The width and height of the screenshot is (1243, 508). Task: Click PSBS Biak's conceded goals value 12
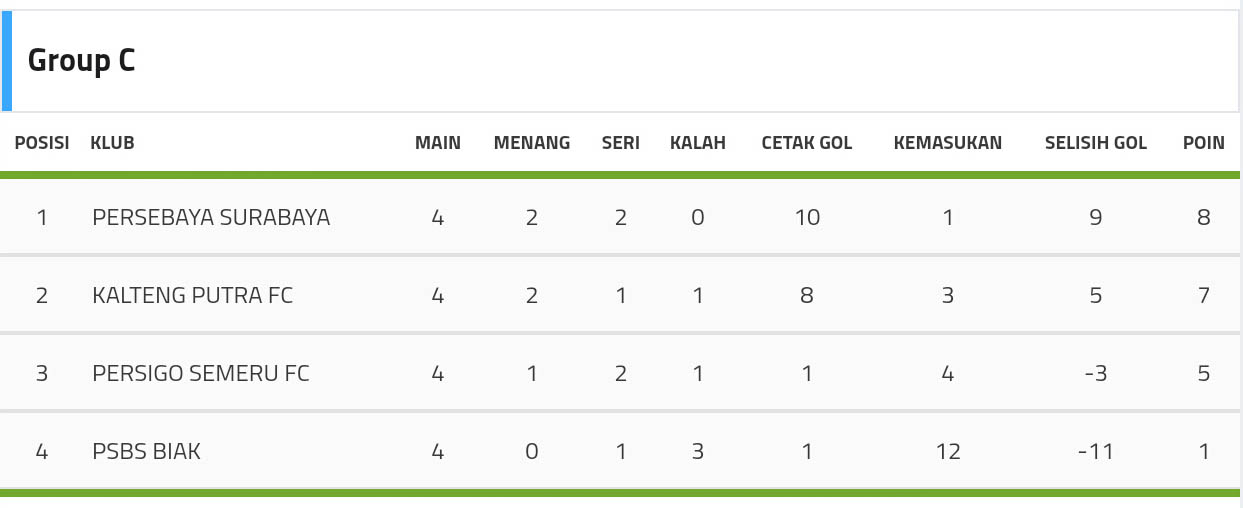click(x=948, y=451)
